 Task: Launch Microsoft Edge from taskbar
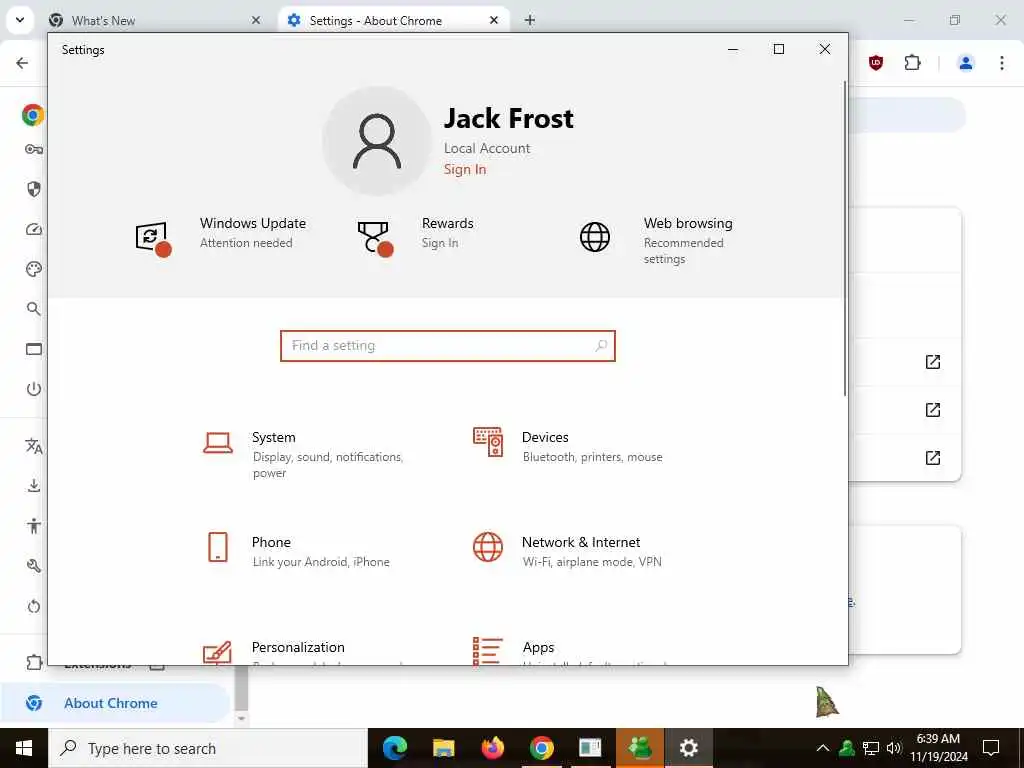394,748
